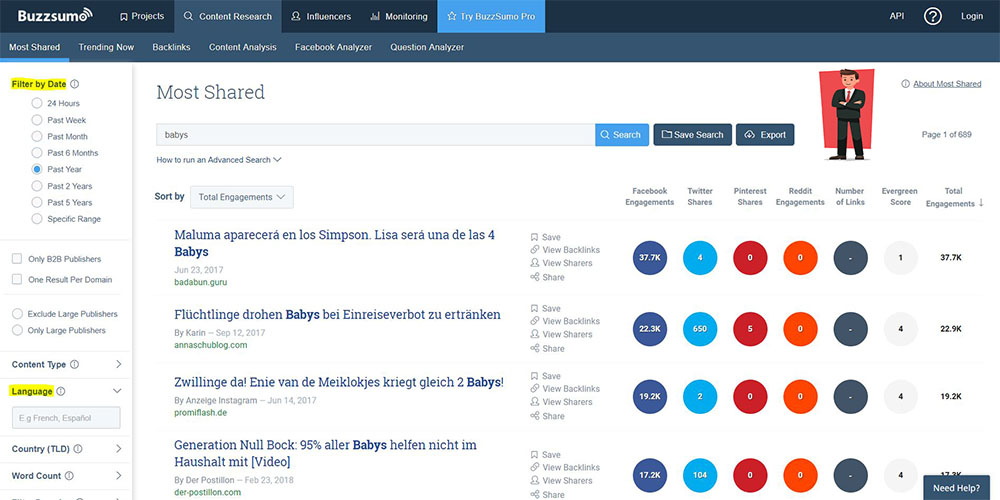Expand How to run an Advanced Search
Viewport: 1000px width, 500px height.
tap(219, 160)
